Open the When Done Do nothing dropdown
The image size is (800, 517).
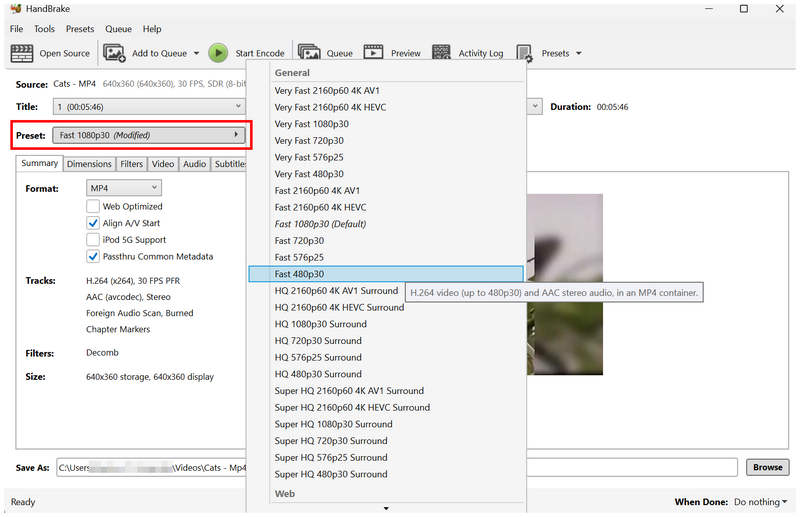coord(760,502)
